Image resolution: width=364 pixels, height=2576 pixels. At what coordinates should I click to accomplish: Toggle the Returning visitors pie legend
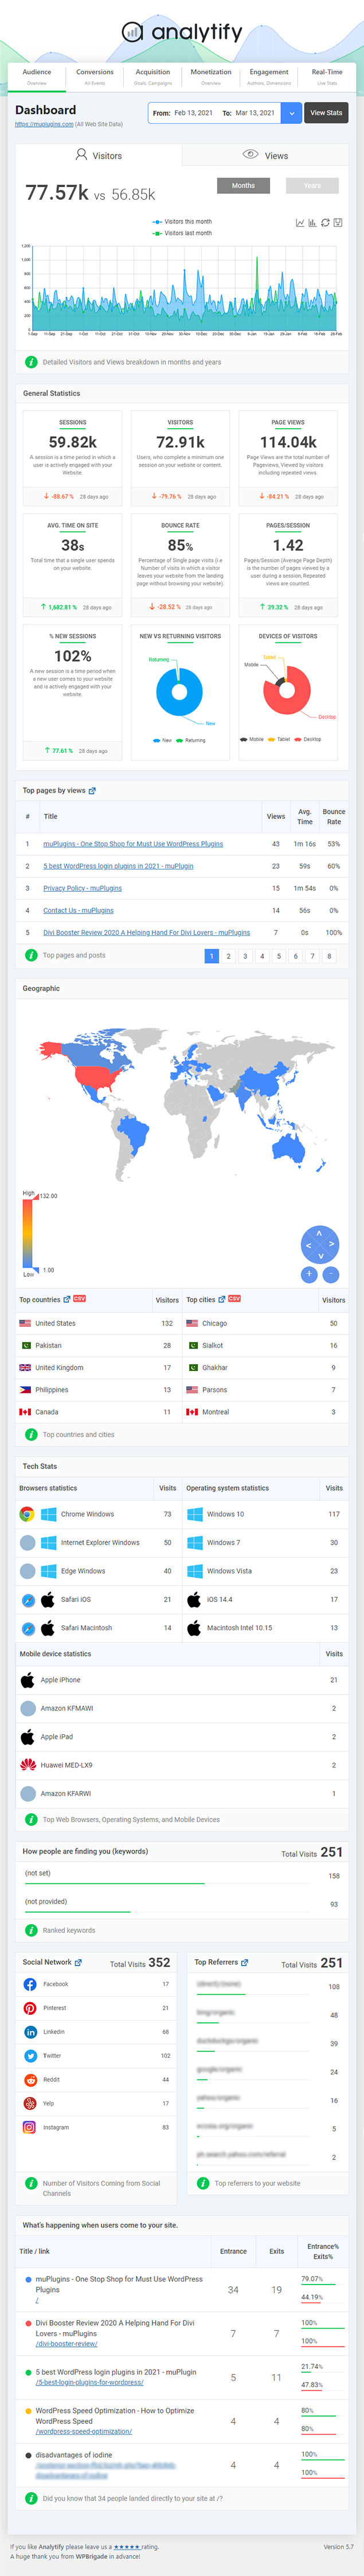(x=191, y=740)
